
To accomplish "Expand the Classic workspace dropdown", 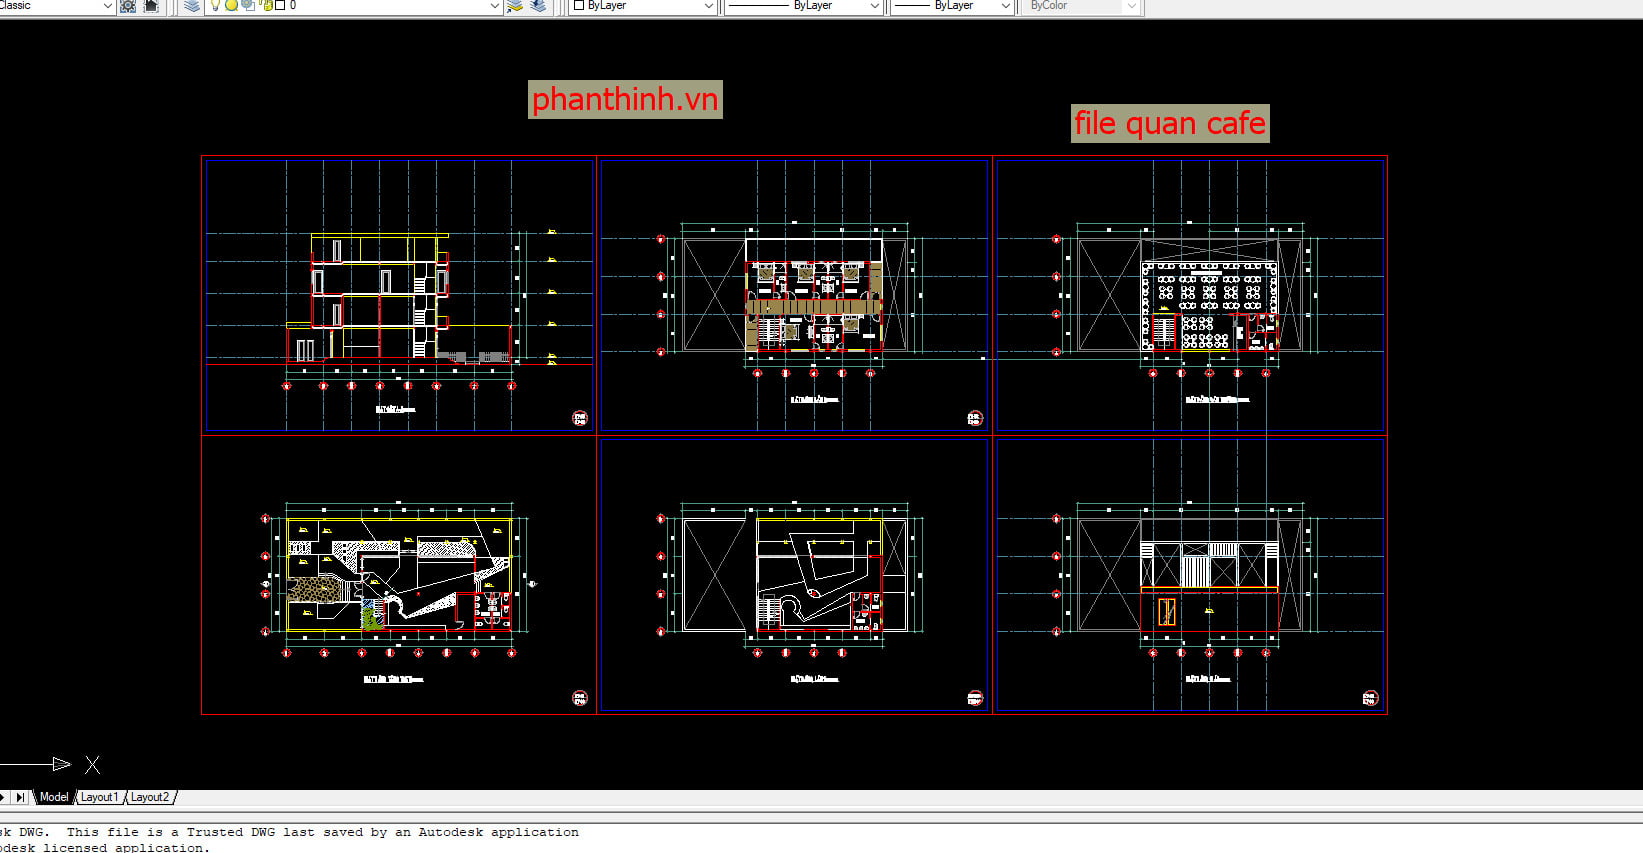I will 108,6.
